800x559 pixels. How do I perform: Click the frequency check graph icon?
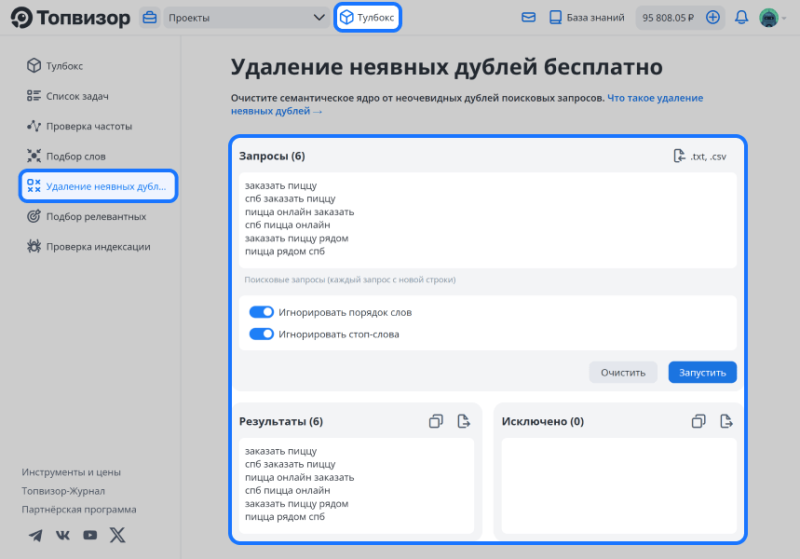click(34, 125)
